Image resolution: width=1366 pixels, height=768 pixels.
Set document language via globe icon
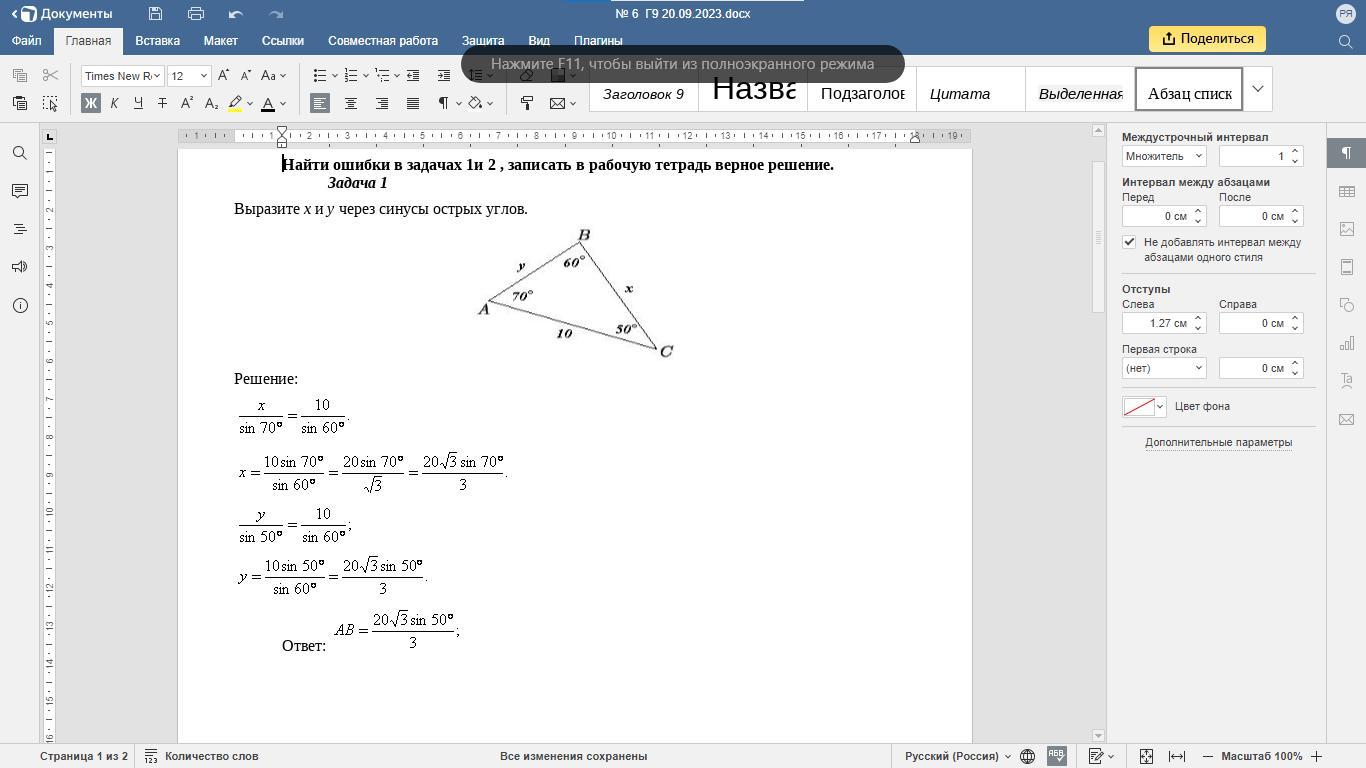click(x=1027, y=756)
